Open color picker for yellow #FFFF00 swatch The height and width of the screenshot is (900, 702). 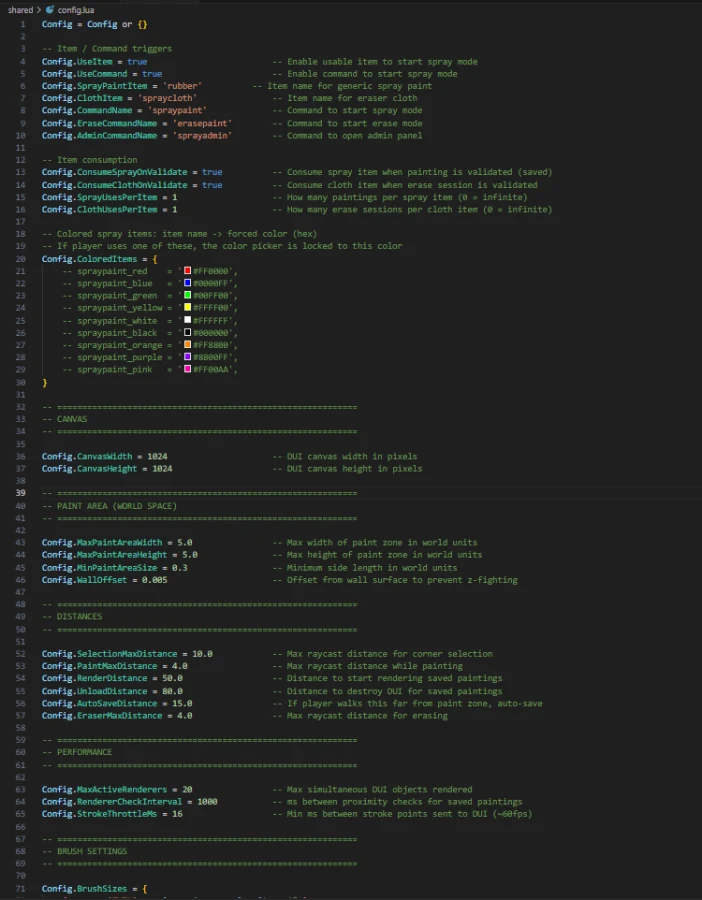(187, 308)
